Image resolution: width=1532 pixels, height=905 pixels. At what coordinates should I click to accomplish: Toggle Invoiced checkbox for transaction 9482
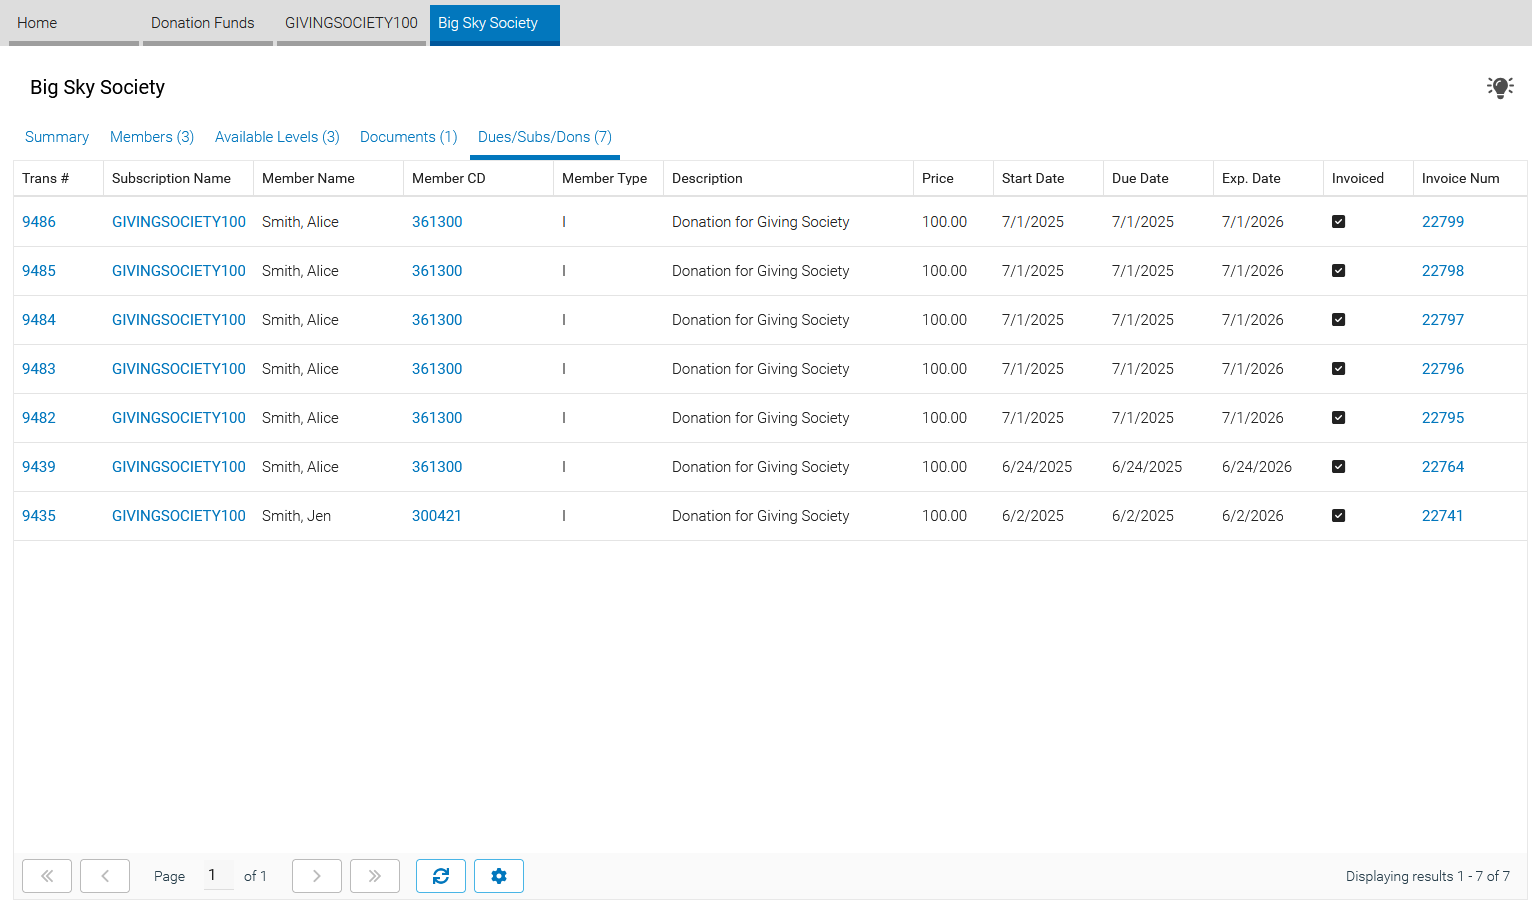point(1338,418)
